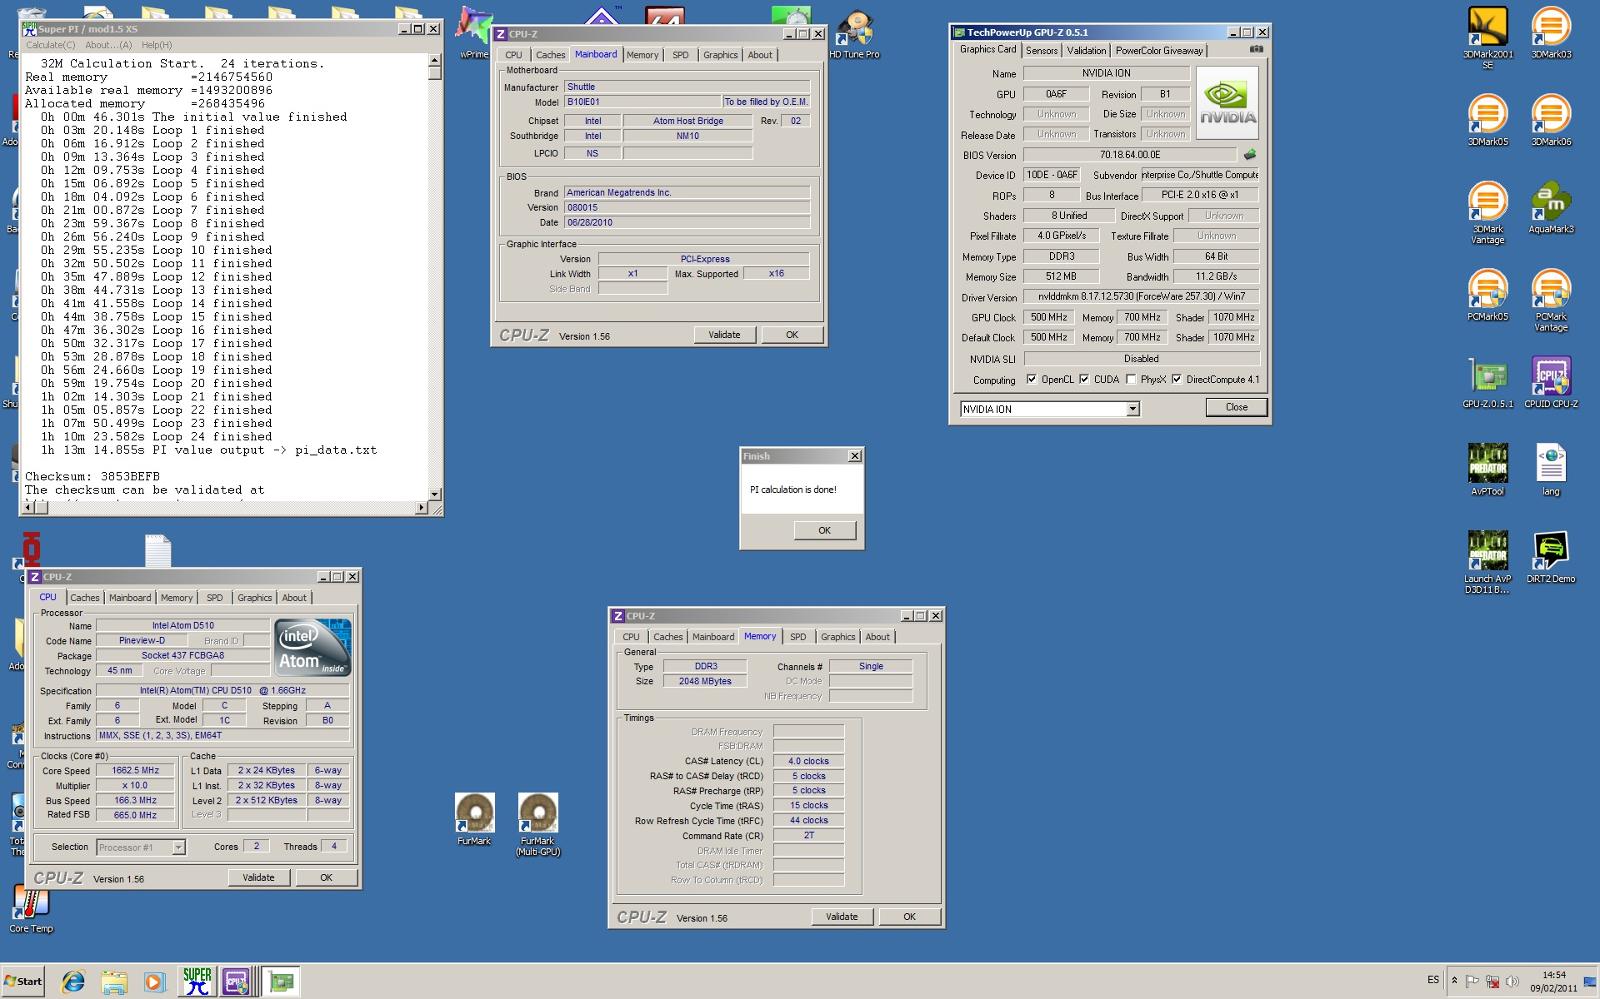This screenshot has height=999, width=1600.
Task: Open the 3DMark03 desktop shortcut
Action: (1550, 33)
